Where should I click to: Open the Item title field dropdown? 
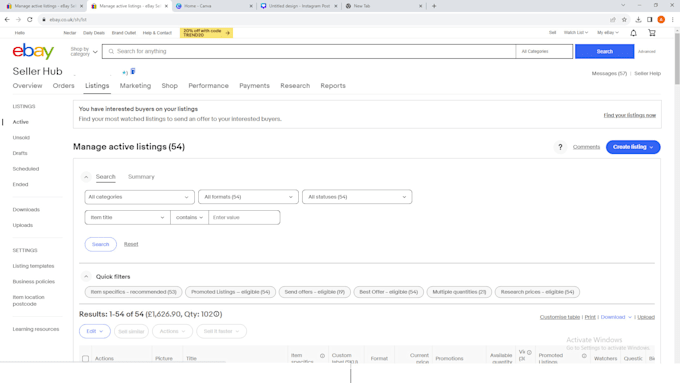[x=128, y=217]
